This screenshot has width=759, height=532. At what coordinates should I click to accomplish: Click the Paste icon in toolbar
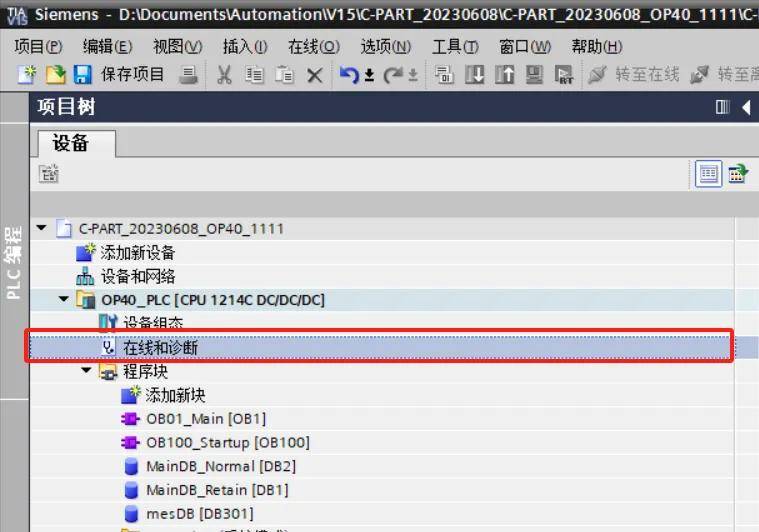285,75
